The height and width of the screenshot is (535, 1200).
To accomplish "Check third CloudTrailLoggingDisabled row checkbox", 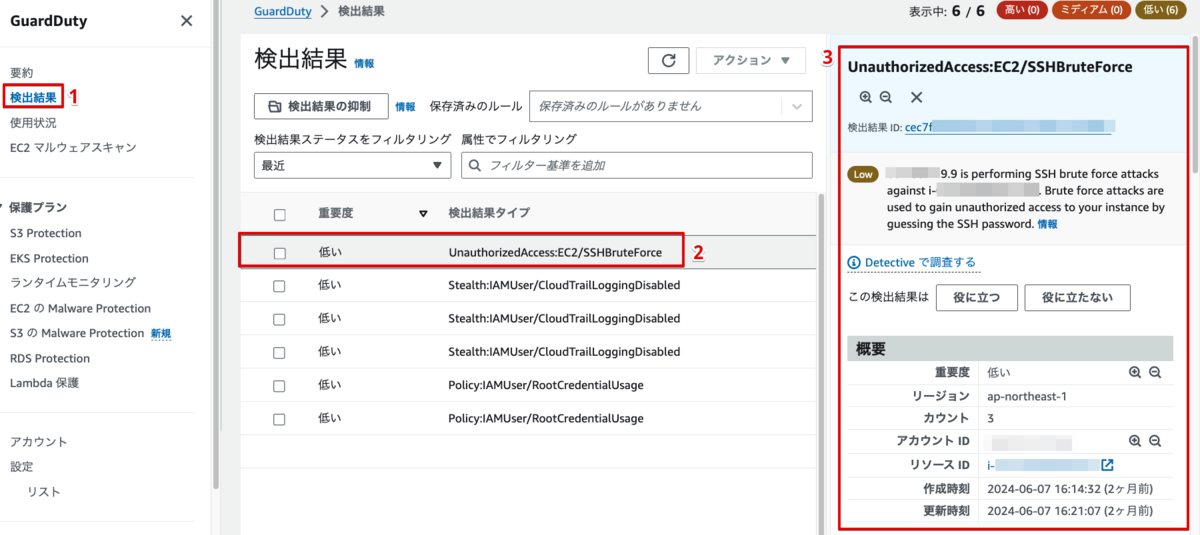I will (x=280, y=352).
